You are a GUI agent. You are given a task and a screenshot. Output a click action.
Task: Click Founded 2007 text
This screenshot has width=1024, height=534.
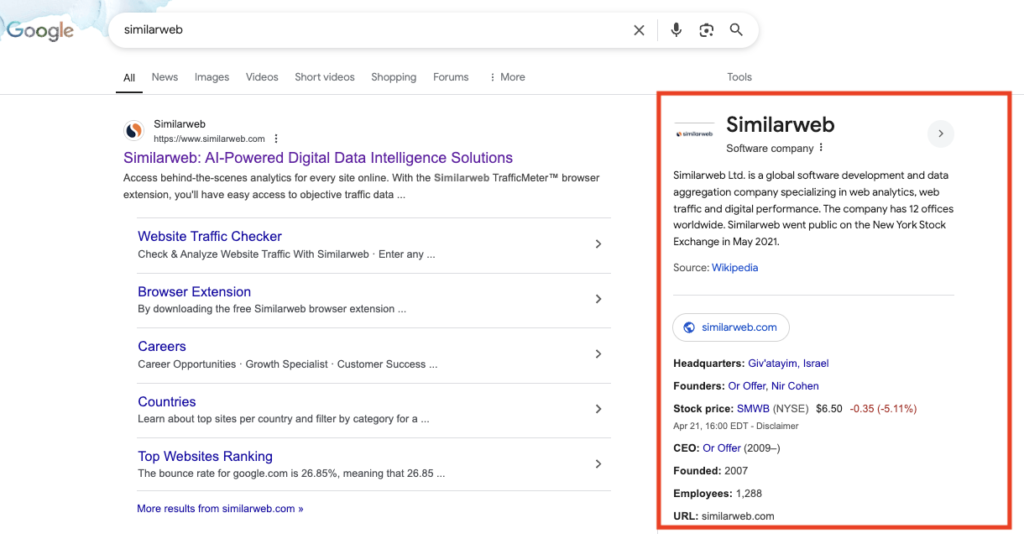point(711,471)
